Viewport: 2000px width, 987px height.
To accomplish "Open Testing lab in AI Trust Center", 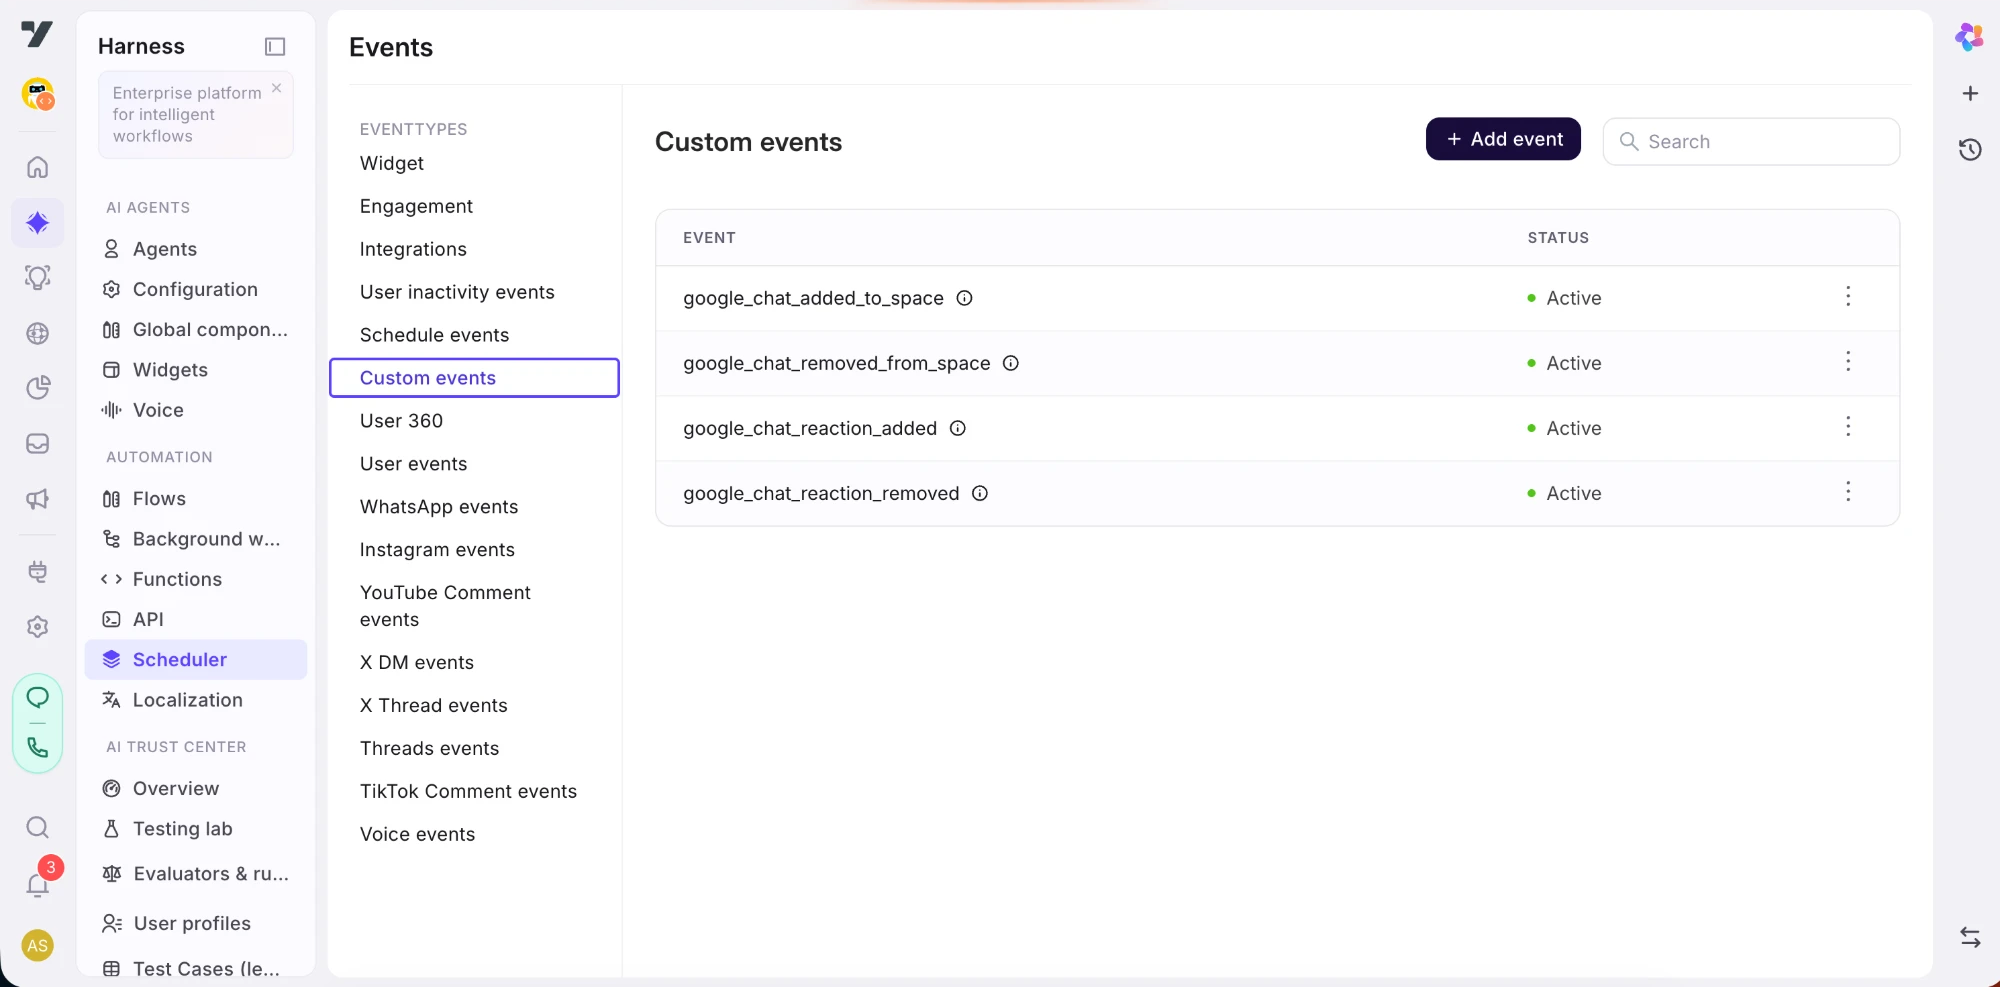I will click(182, 829).
